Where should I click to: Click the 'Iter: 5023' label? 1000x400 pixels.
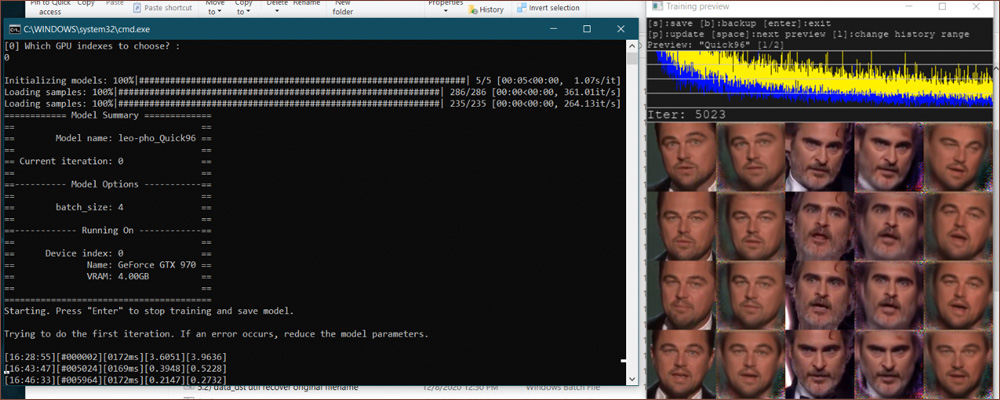tap(686, 115)
